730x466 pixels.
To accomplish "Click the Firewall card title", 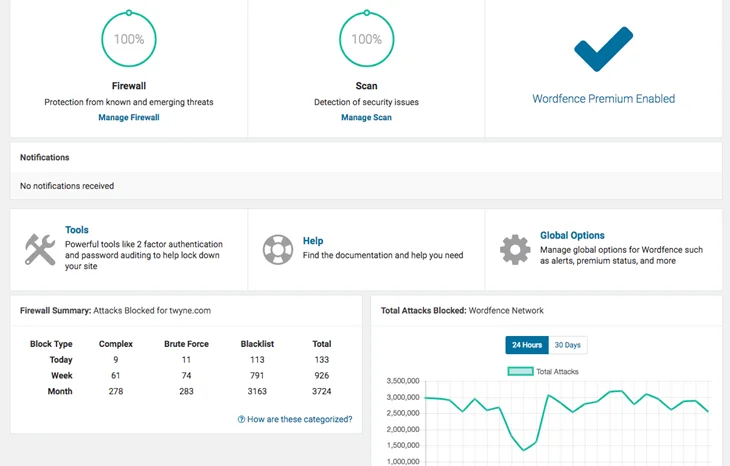I will tap(129, 86).
